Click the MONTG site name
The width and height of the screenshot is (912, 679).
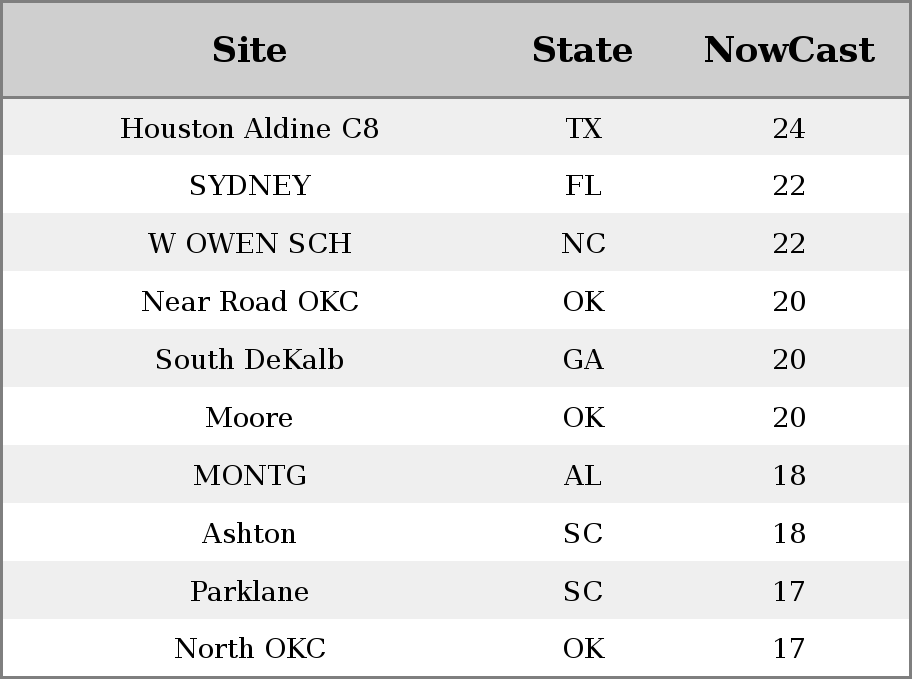(x=250, y=476)
